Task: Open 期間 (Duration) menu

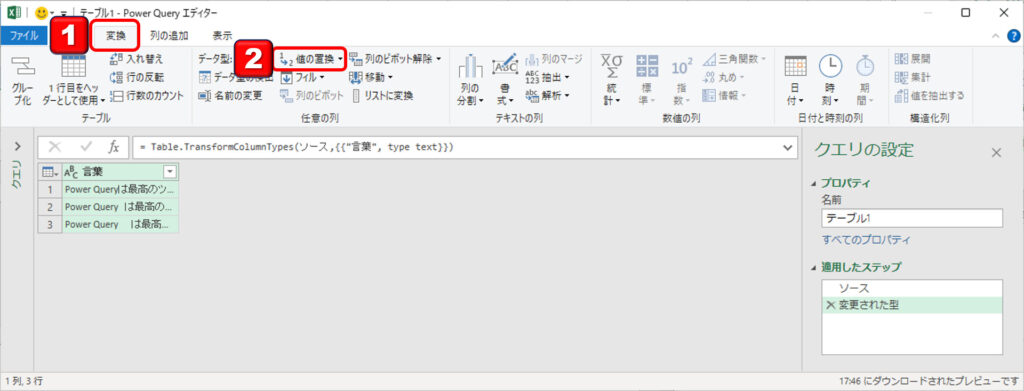Action: pyautogui.click(x=865, y=80)
